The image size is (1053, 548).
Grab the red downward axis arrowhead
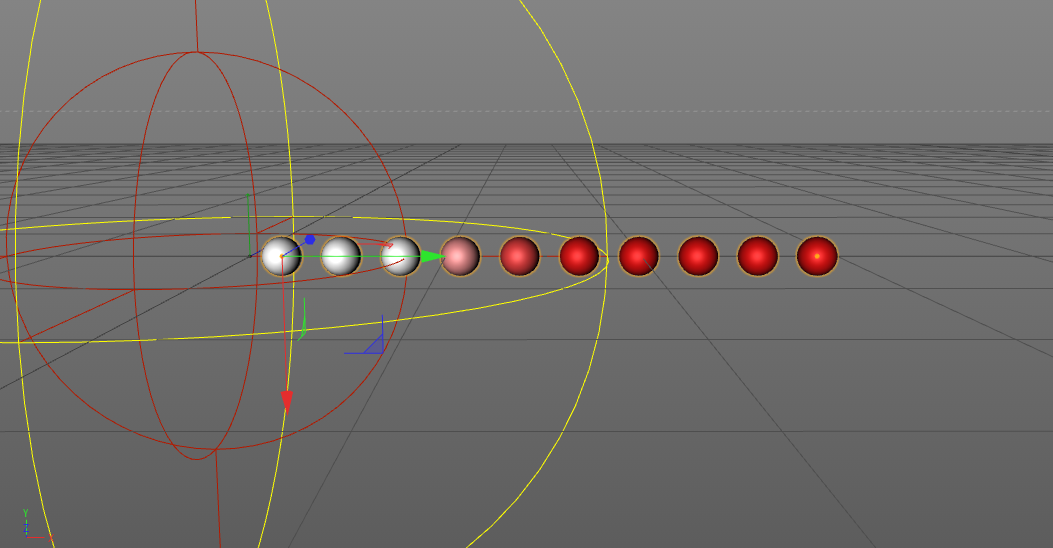click(287, 401)
